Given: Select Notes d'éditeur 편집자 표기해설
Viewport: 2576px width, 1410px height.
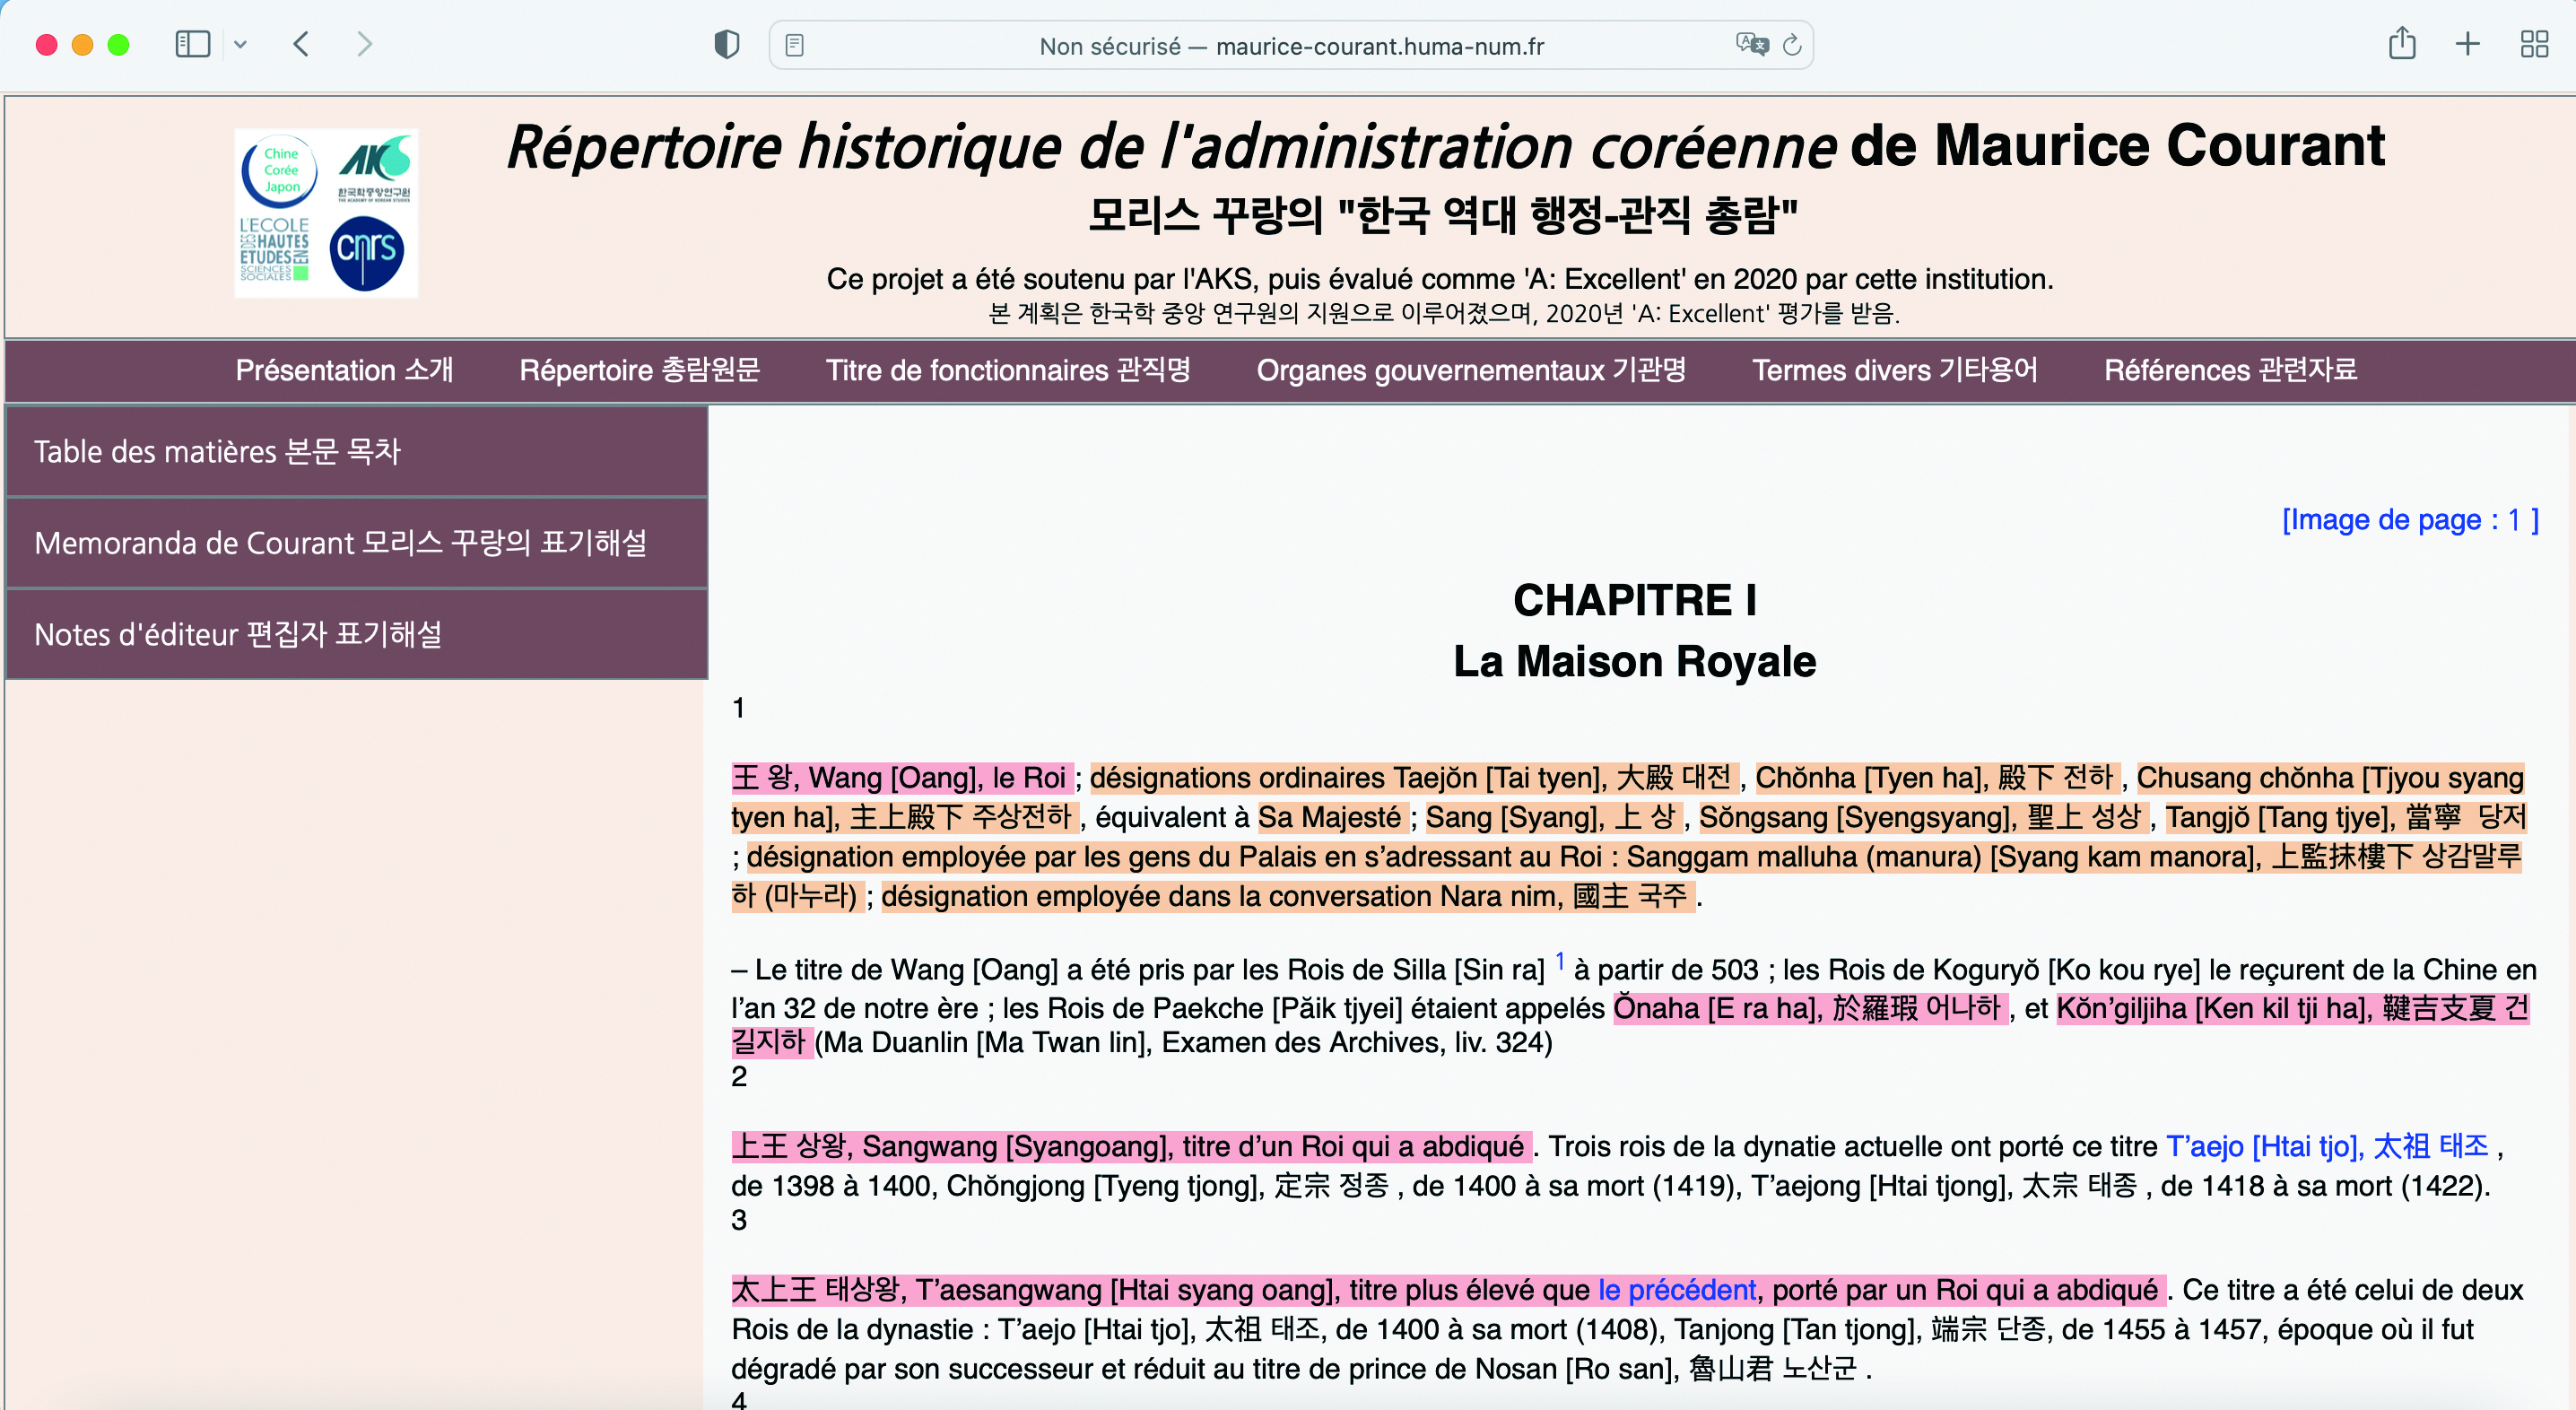Looking at the screenshot, I should 357,634.
